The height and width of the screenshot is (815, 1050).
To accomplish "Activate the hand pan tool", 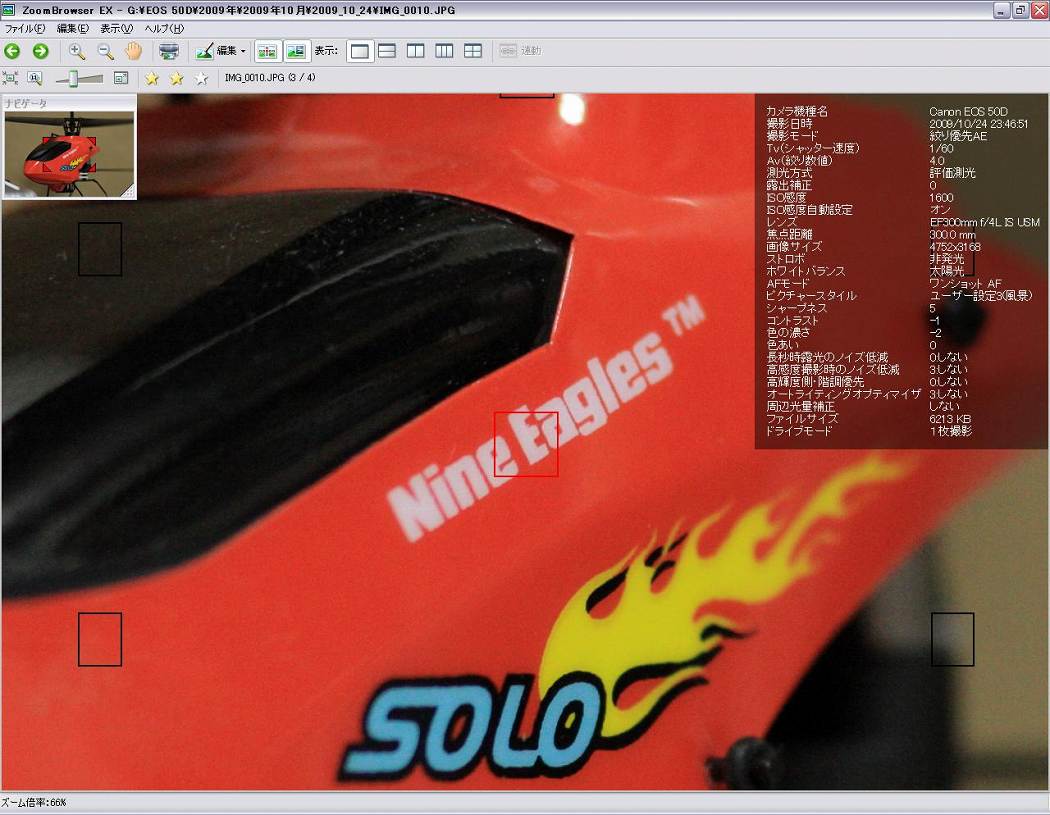I will (133, 51).
